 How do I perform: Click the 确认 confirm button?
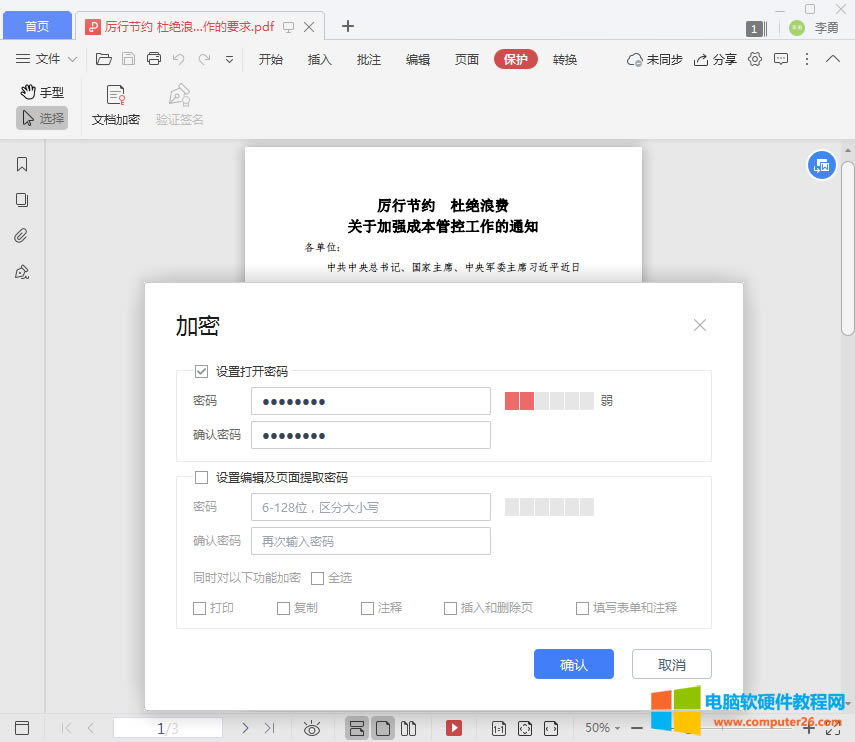coord(573,663)
